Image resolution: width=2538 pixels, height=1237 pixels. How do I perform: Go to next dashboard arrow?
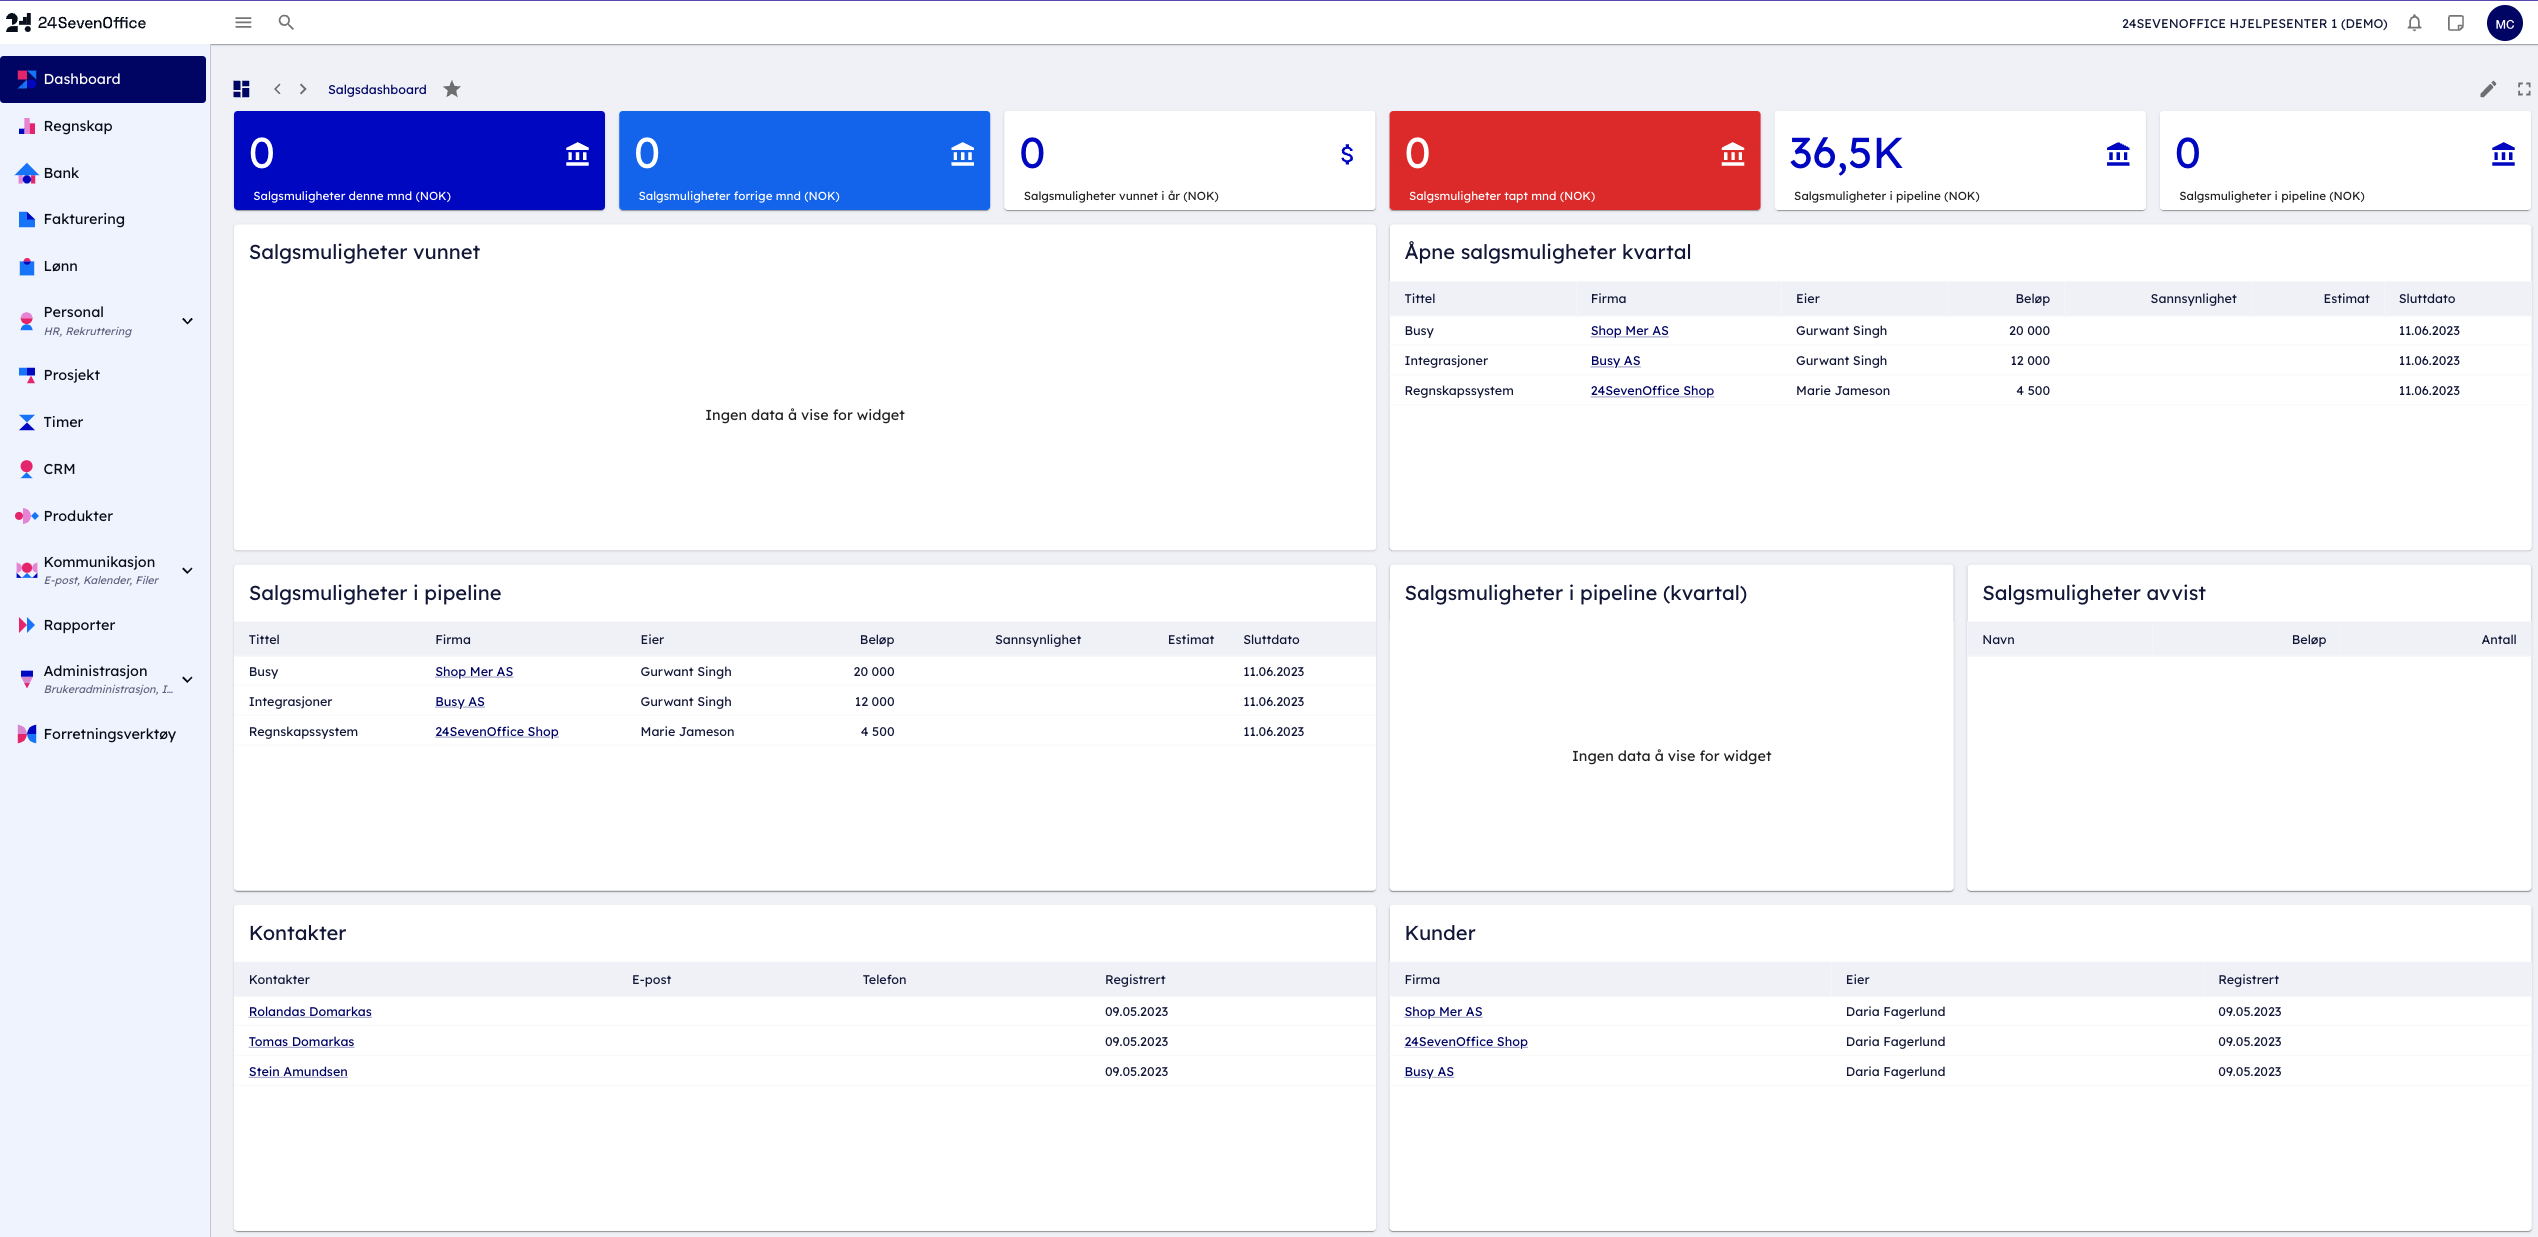(303, 89)
